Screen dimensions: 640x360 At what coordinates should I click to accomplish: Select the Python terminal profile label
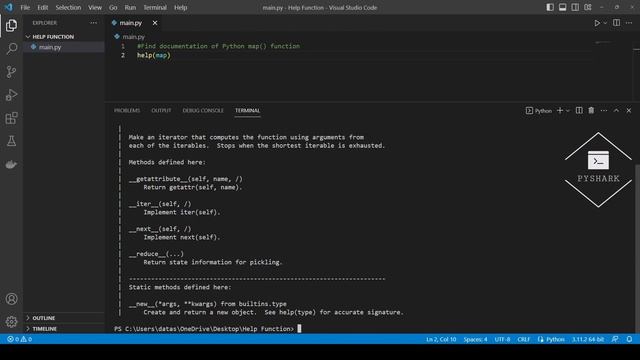539,111
